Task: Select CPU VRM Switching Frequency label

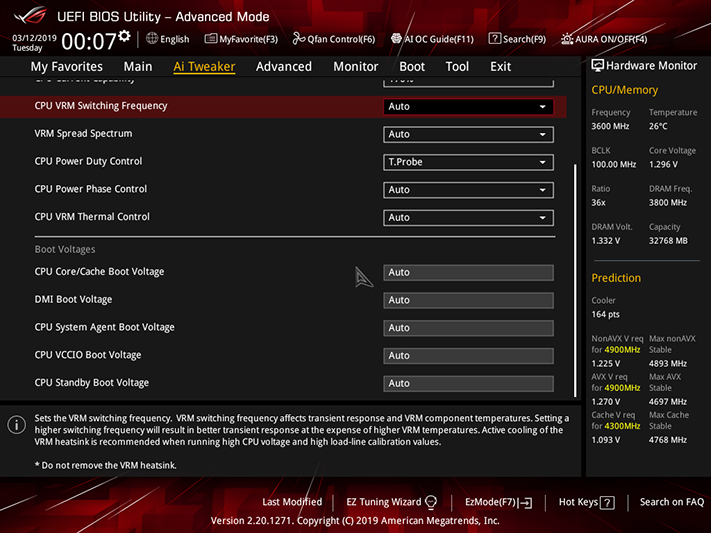Action: (x=101, y=106)
